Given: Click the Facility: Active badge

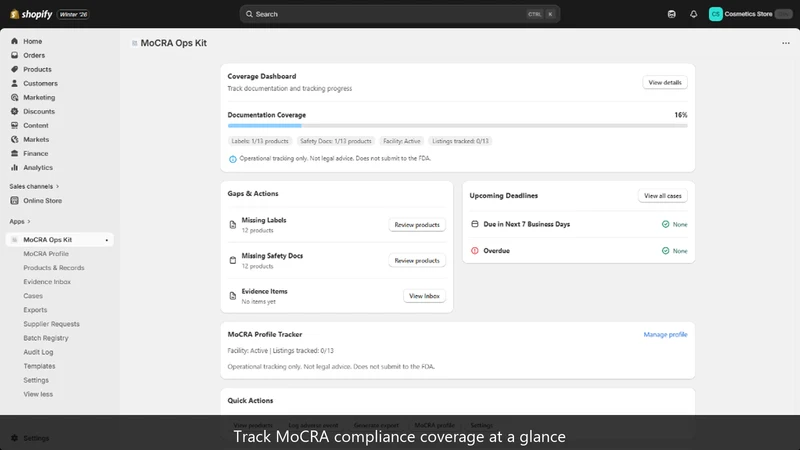Looking at the screenshot, I should click(x=402, y=141).
